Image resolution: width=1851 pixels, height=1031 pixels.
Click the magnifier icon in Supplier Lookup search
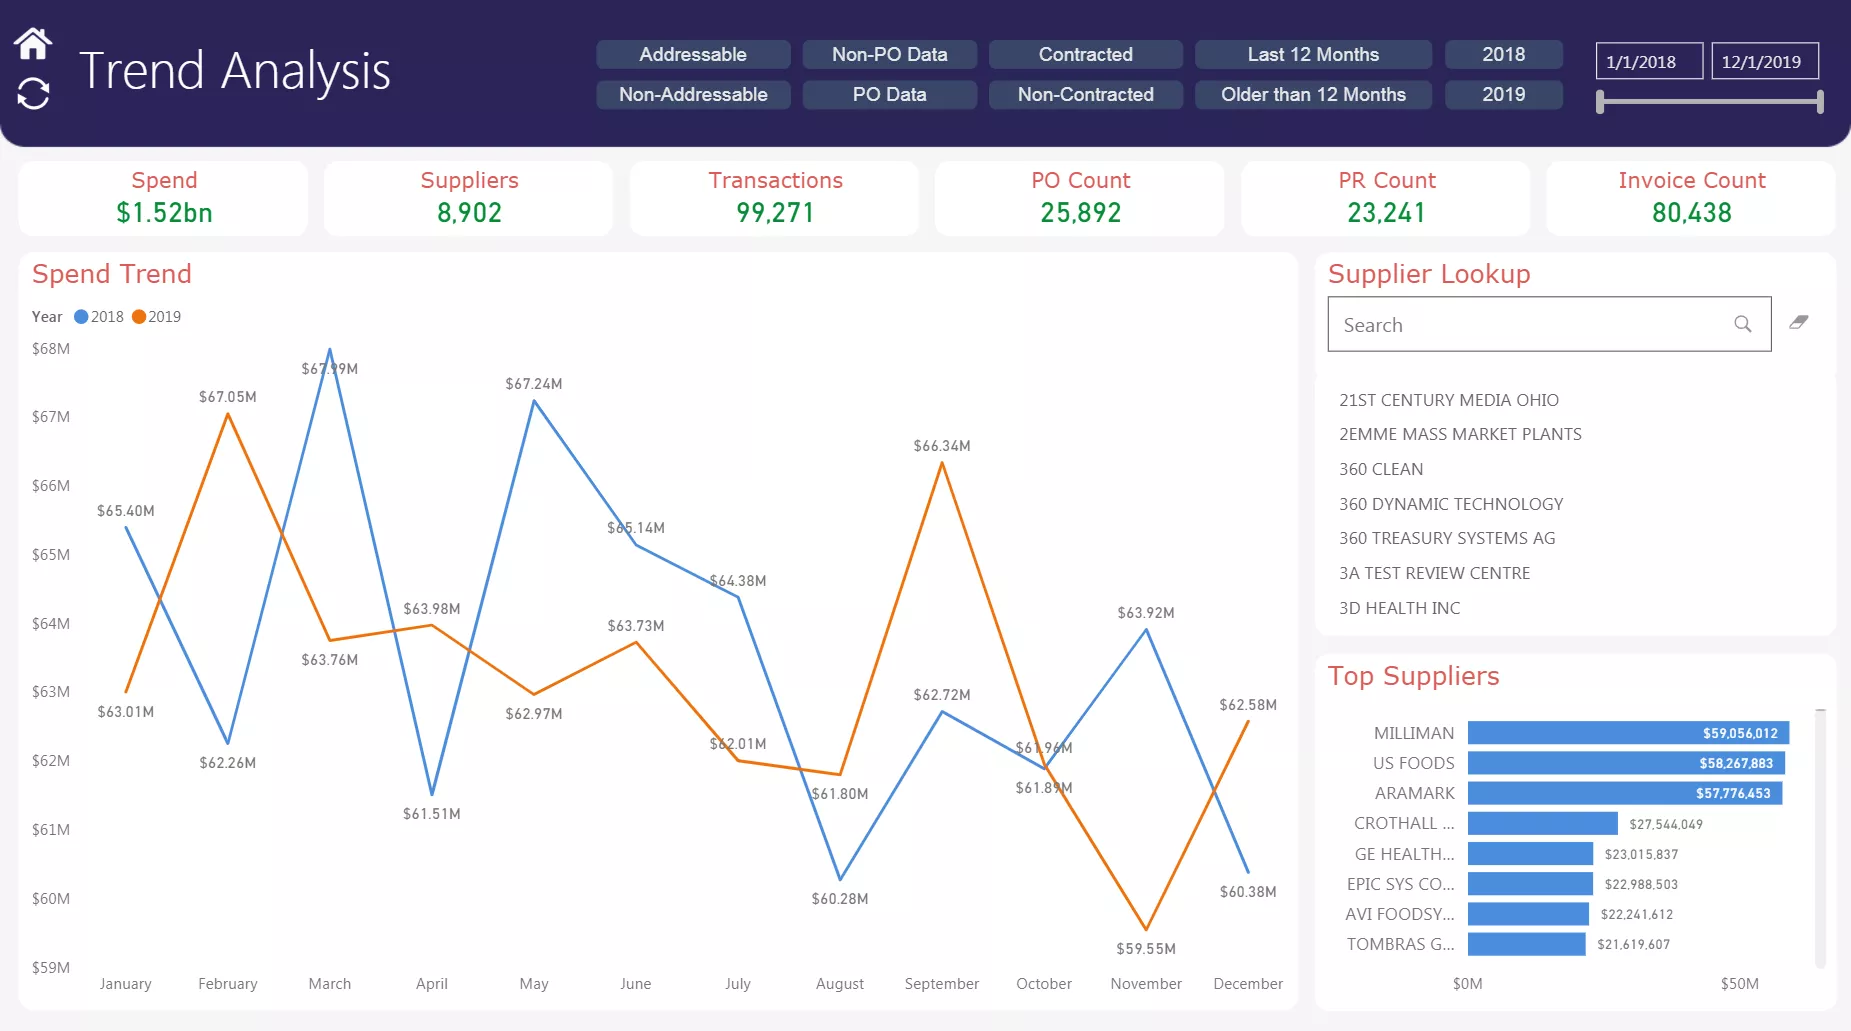[1742, 324]
